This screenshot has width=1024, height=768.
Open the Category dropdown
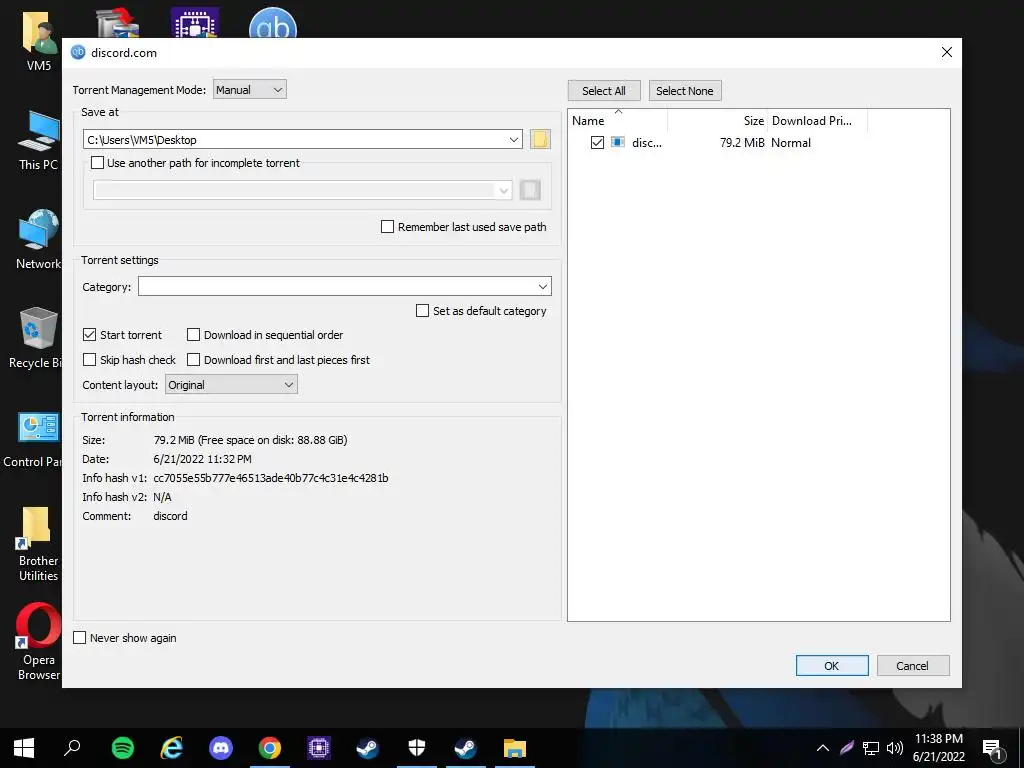coord(345,286)
